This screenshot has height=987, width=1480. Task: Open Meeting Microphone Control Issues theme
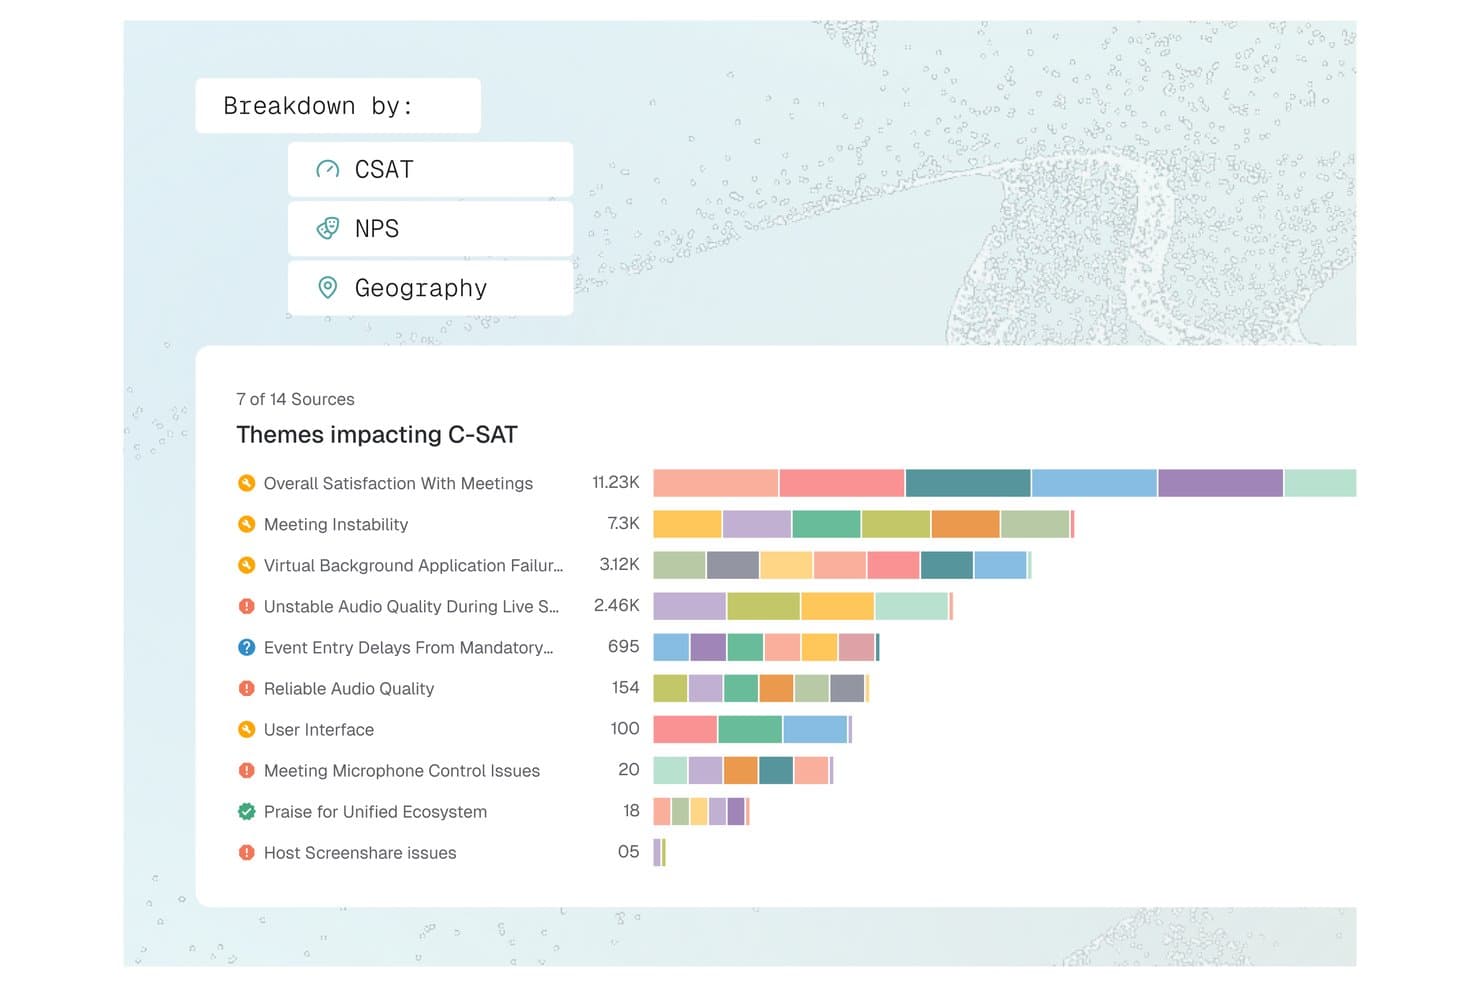402,770
